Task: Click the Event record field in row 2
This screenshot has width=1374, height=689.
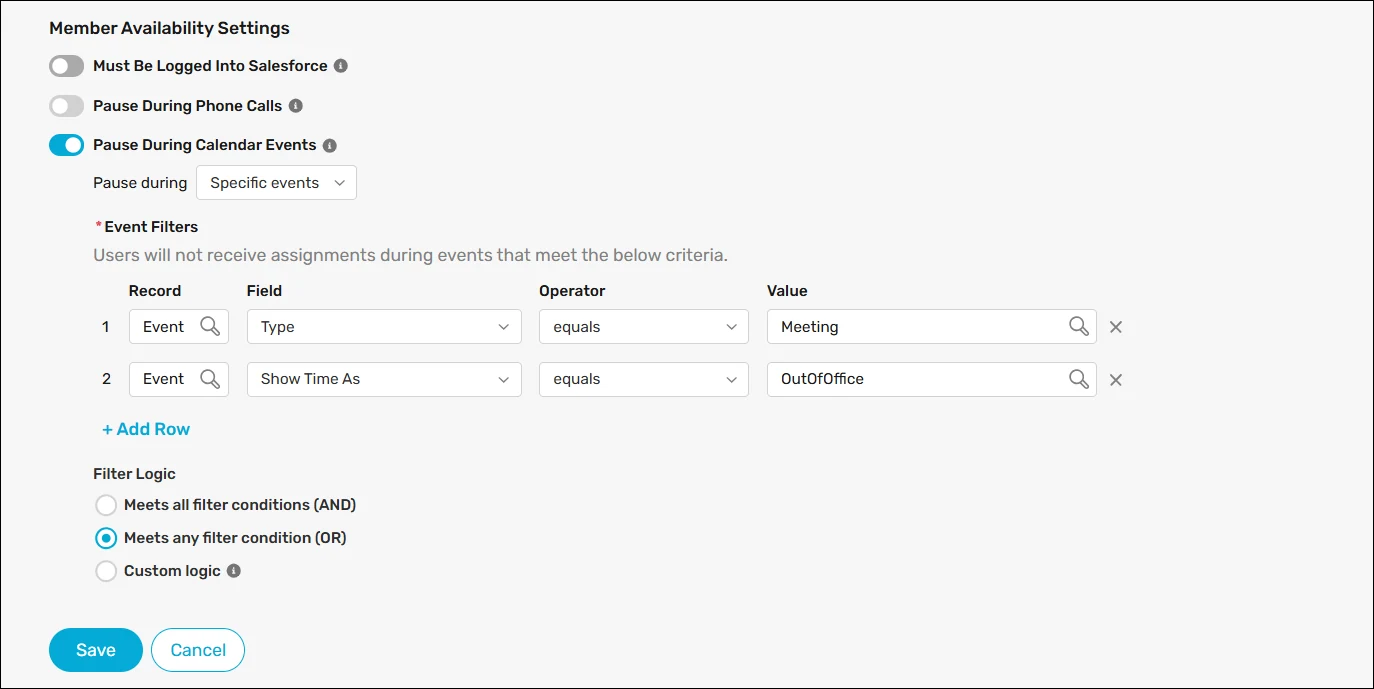Action: pos(179,379)
